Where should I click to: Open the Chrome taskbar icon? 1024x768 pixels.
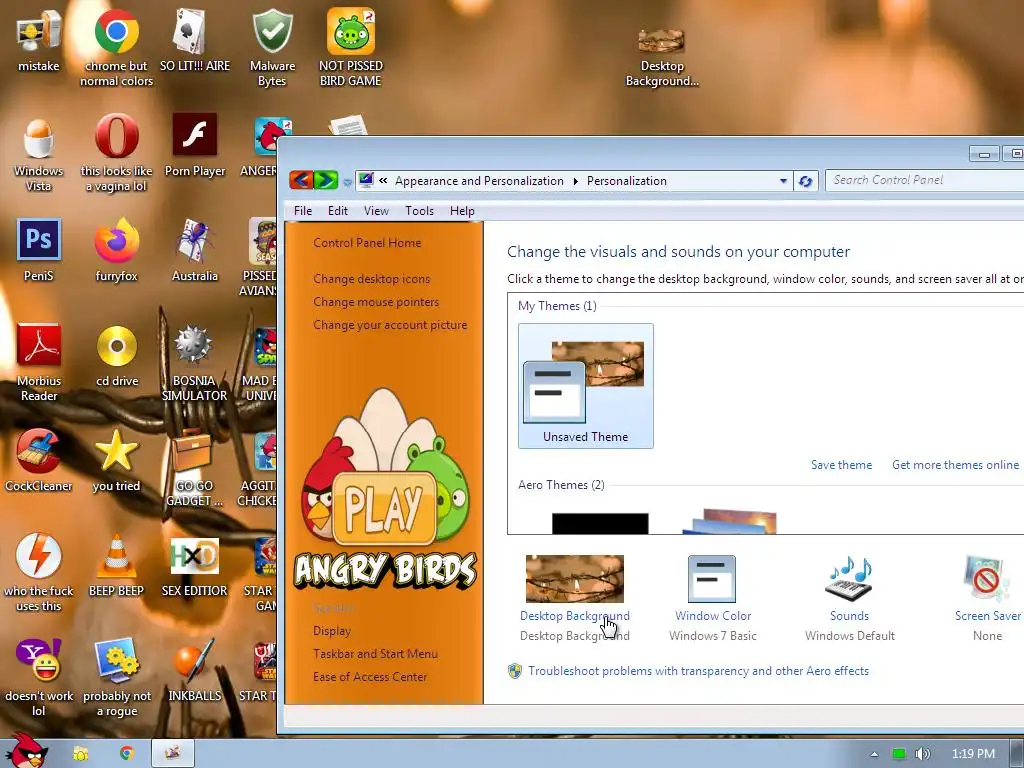coord(126,754)
